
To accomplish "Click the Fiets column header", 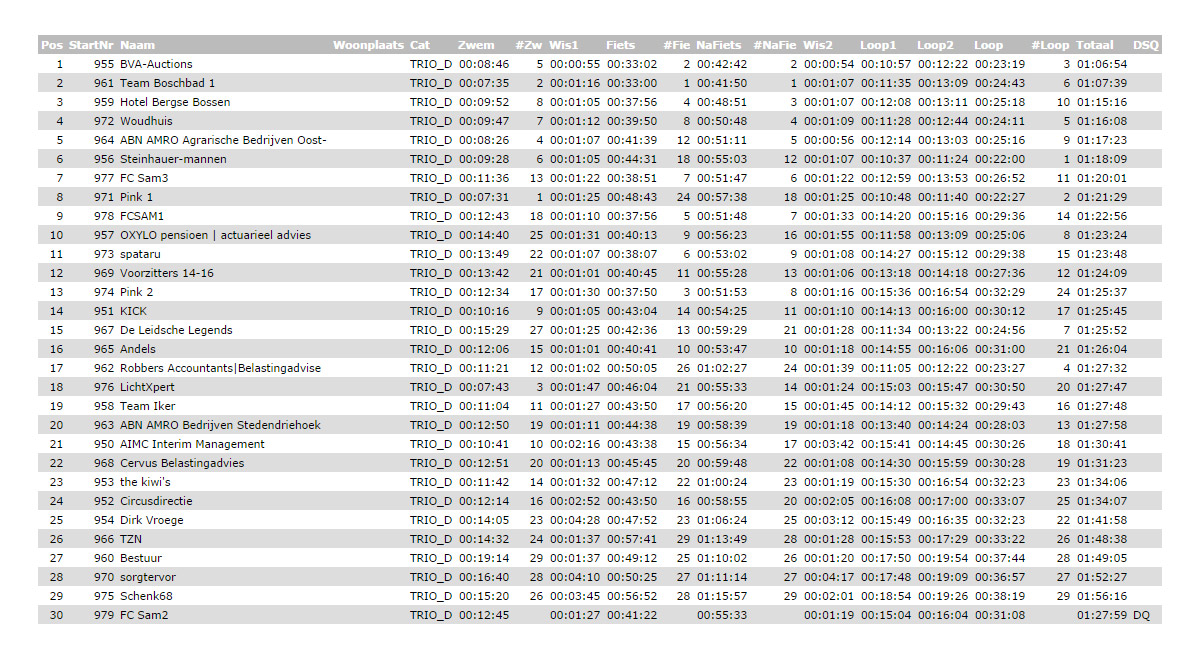I will (x=620, y=45).
